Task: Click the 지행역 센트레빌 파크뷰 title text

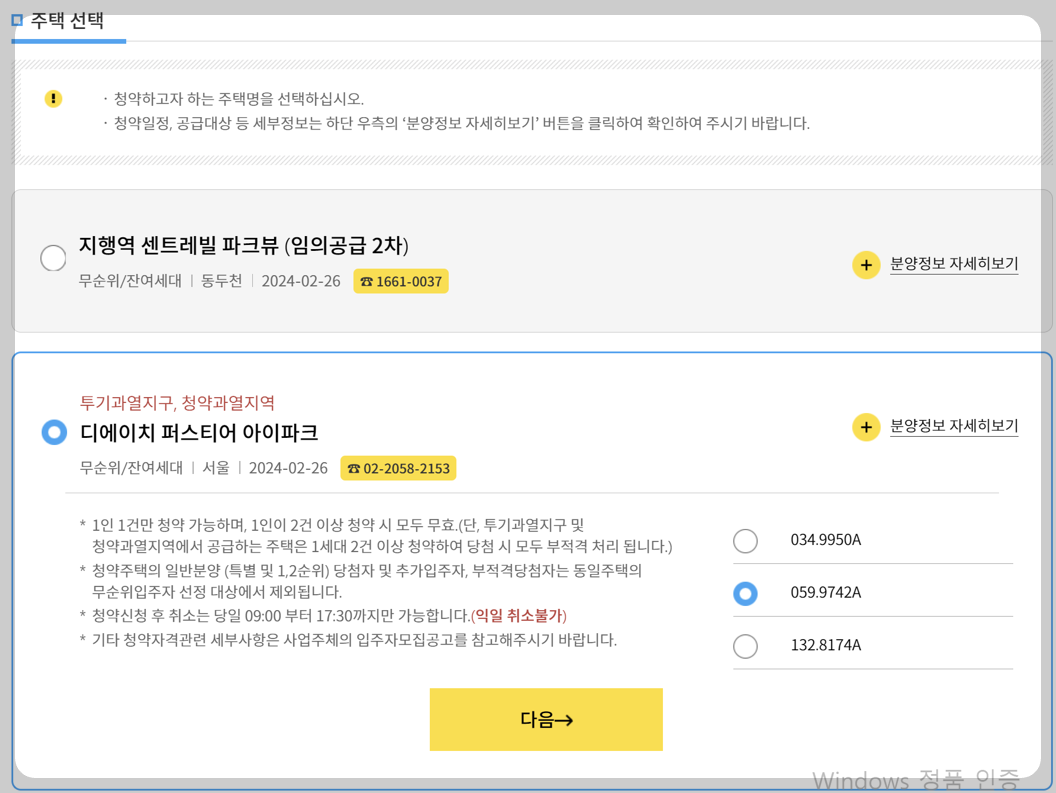Action: coord(244,245)
